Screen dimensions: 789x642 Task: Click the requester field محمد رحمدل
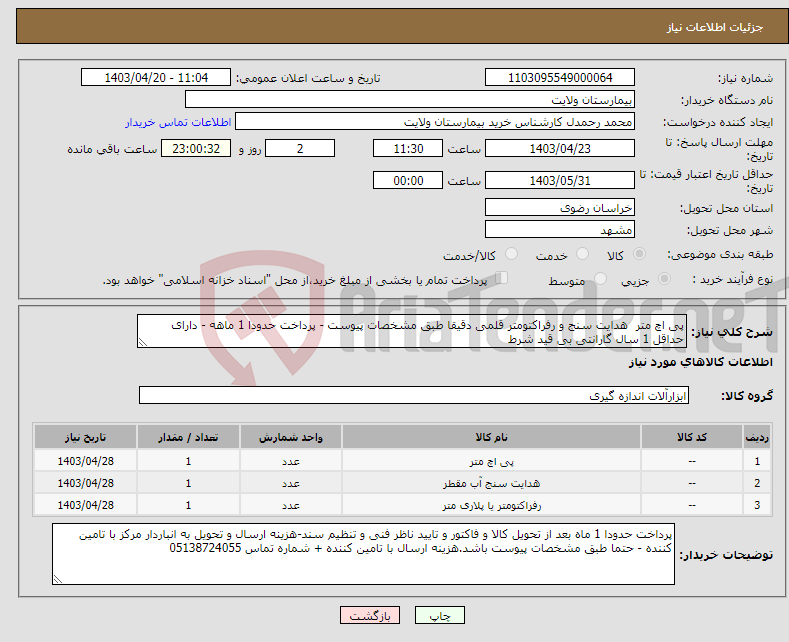click(x=435, y=121)
